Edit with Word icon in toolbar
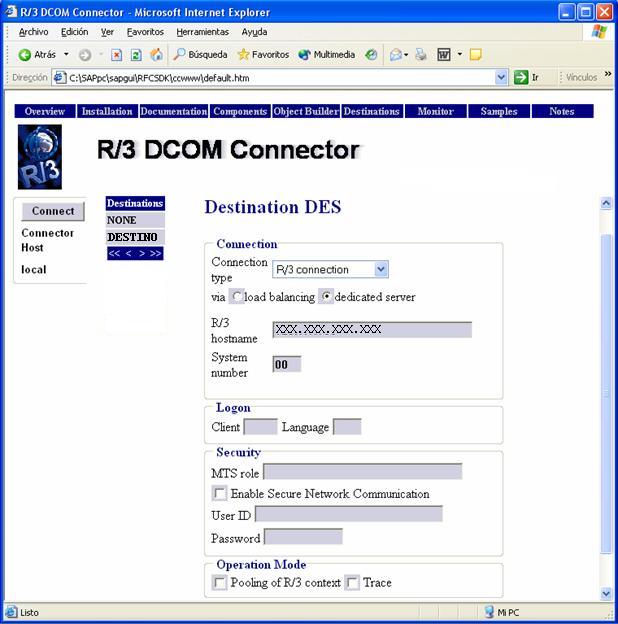The image size is (618, 624). [444, 55]
